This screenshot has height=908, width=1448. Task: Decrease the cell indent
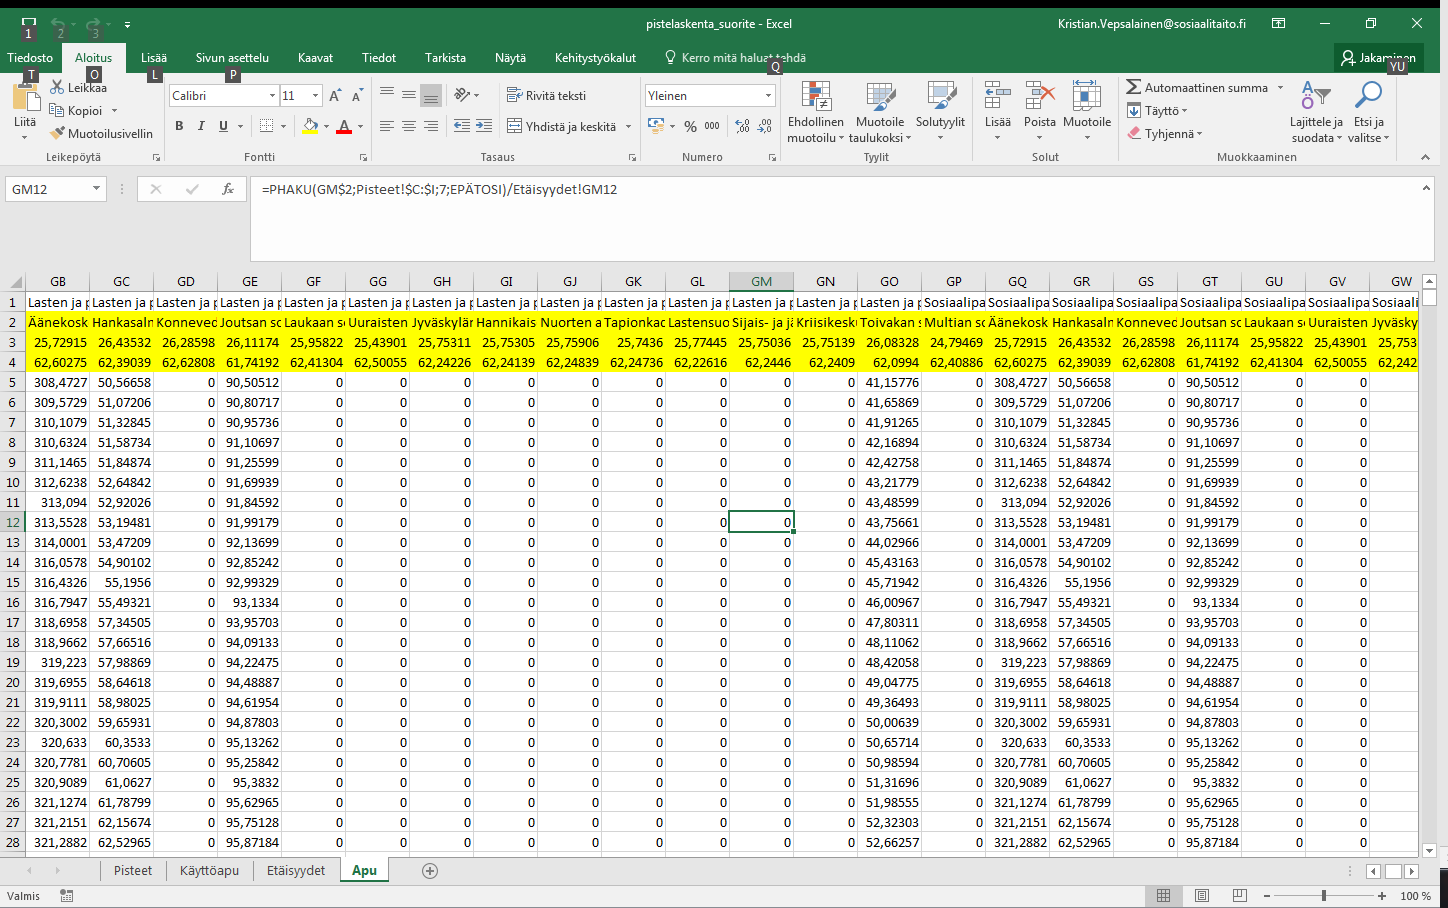tap(462, 126)
